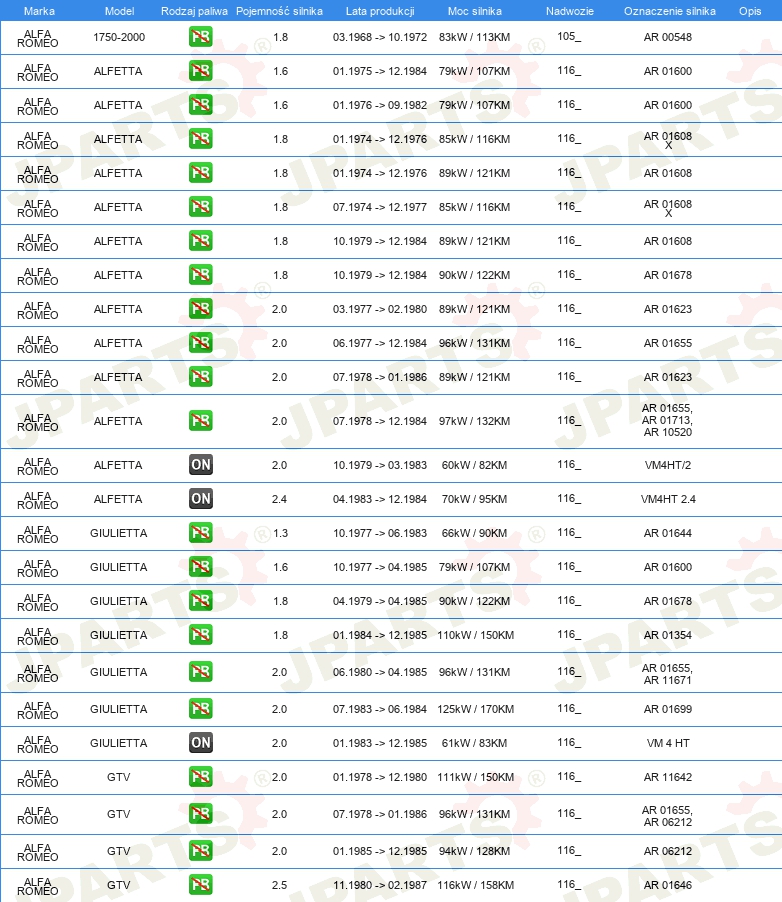Click petrol icon in Alfetta 01.1975 row
The width and height of the screenshot is (782, 902).
coord(201,71)
